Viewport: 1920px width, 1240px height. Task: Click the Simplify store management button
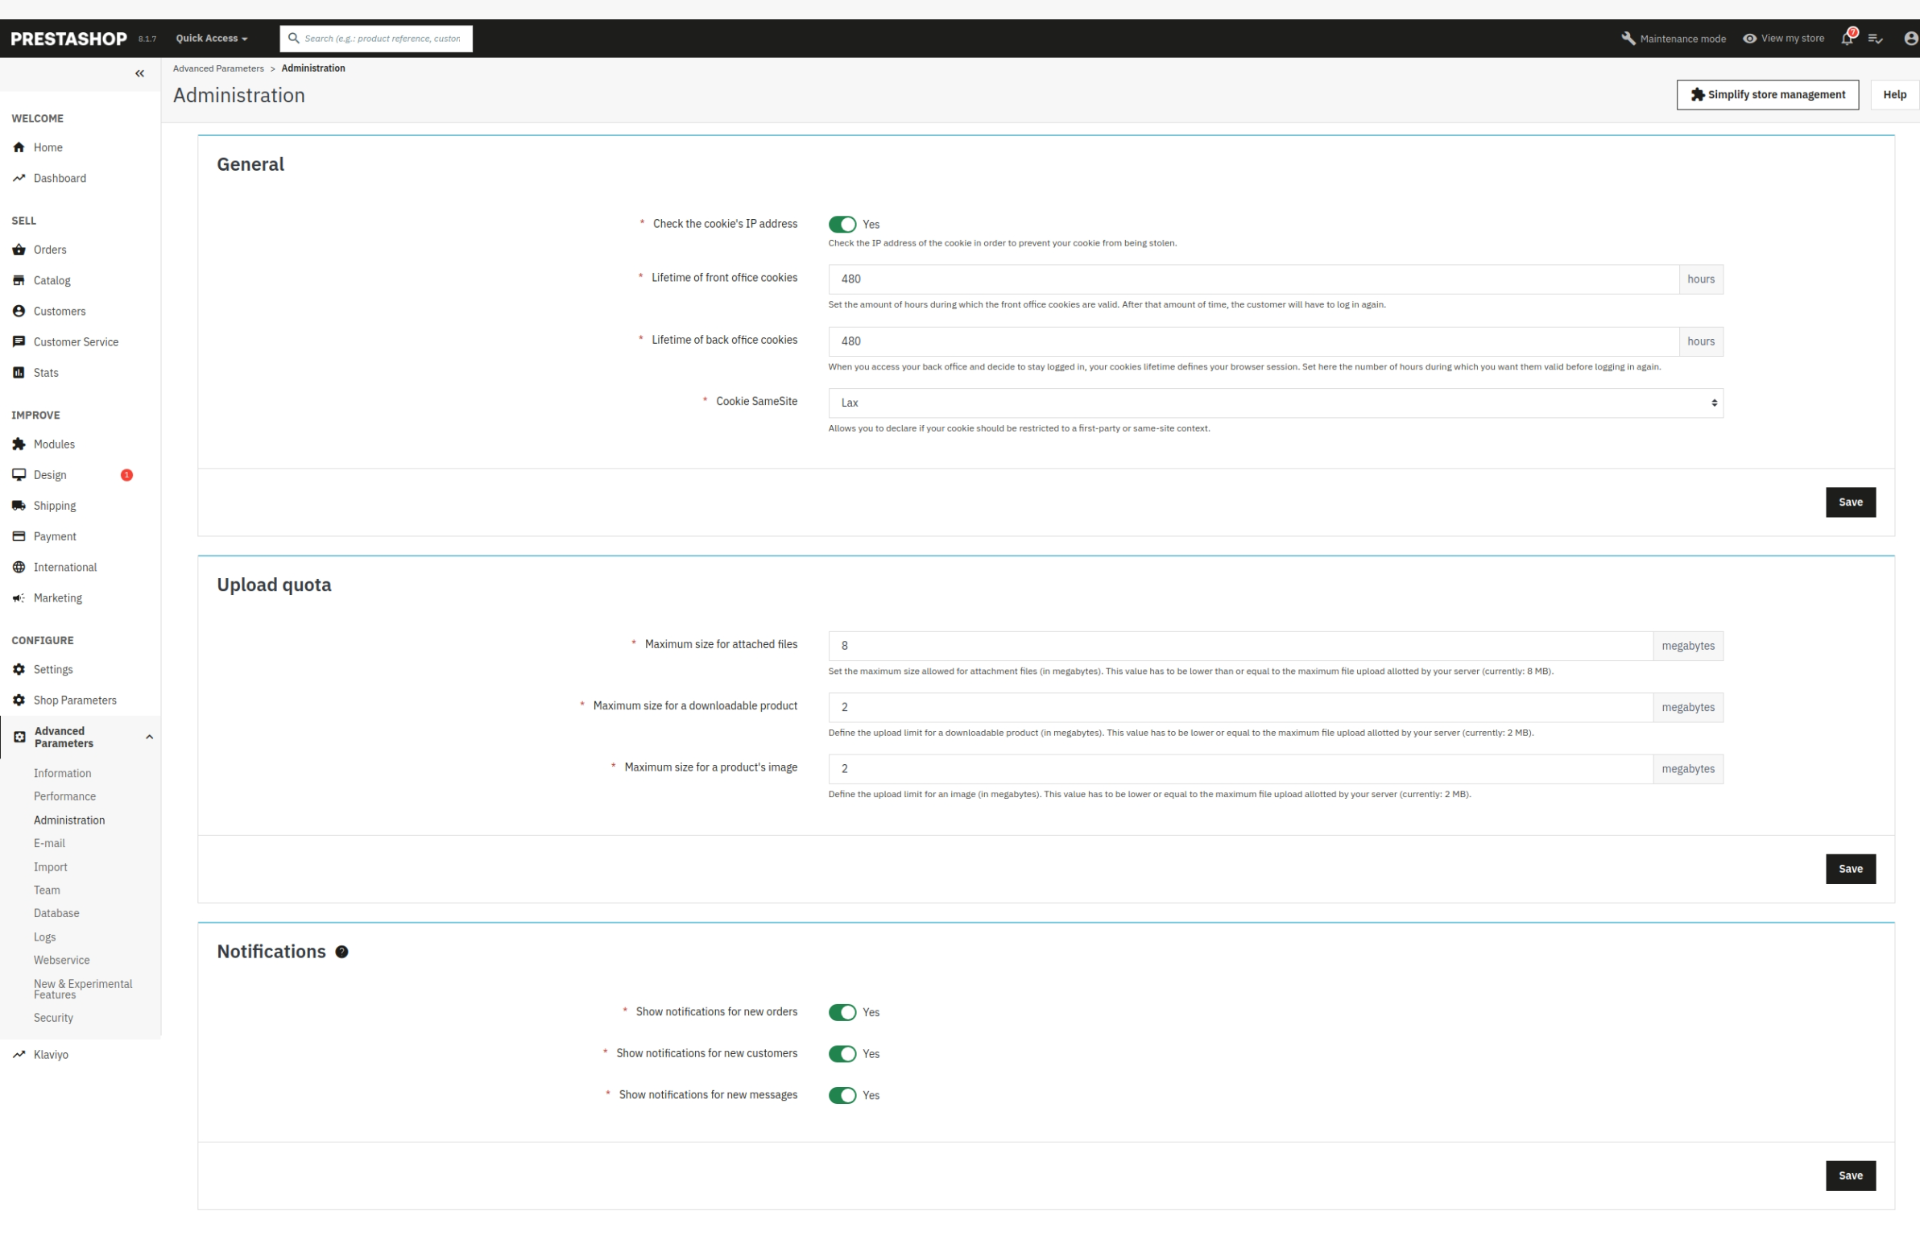point(1767,95)
